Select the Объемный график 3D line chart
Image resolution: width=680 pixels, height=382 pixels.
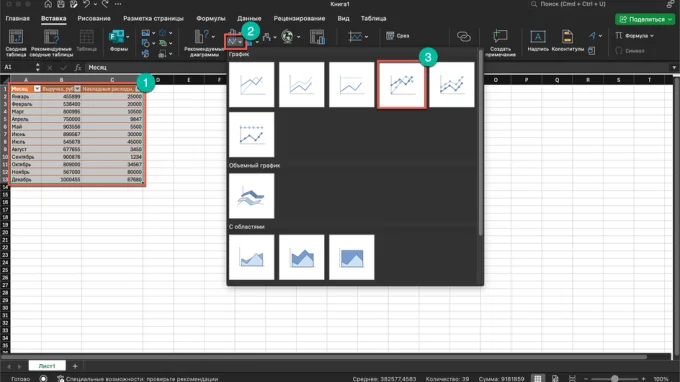pyautogui.click(x=252, y=196)
